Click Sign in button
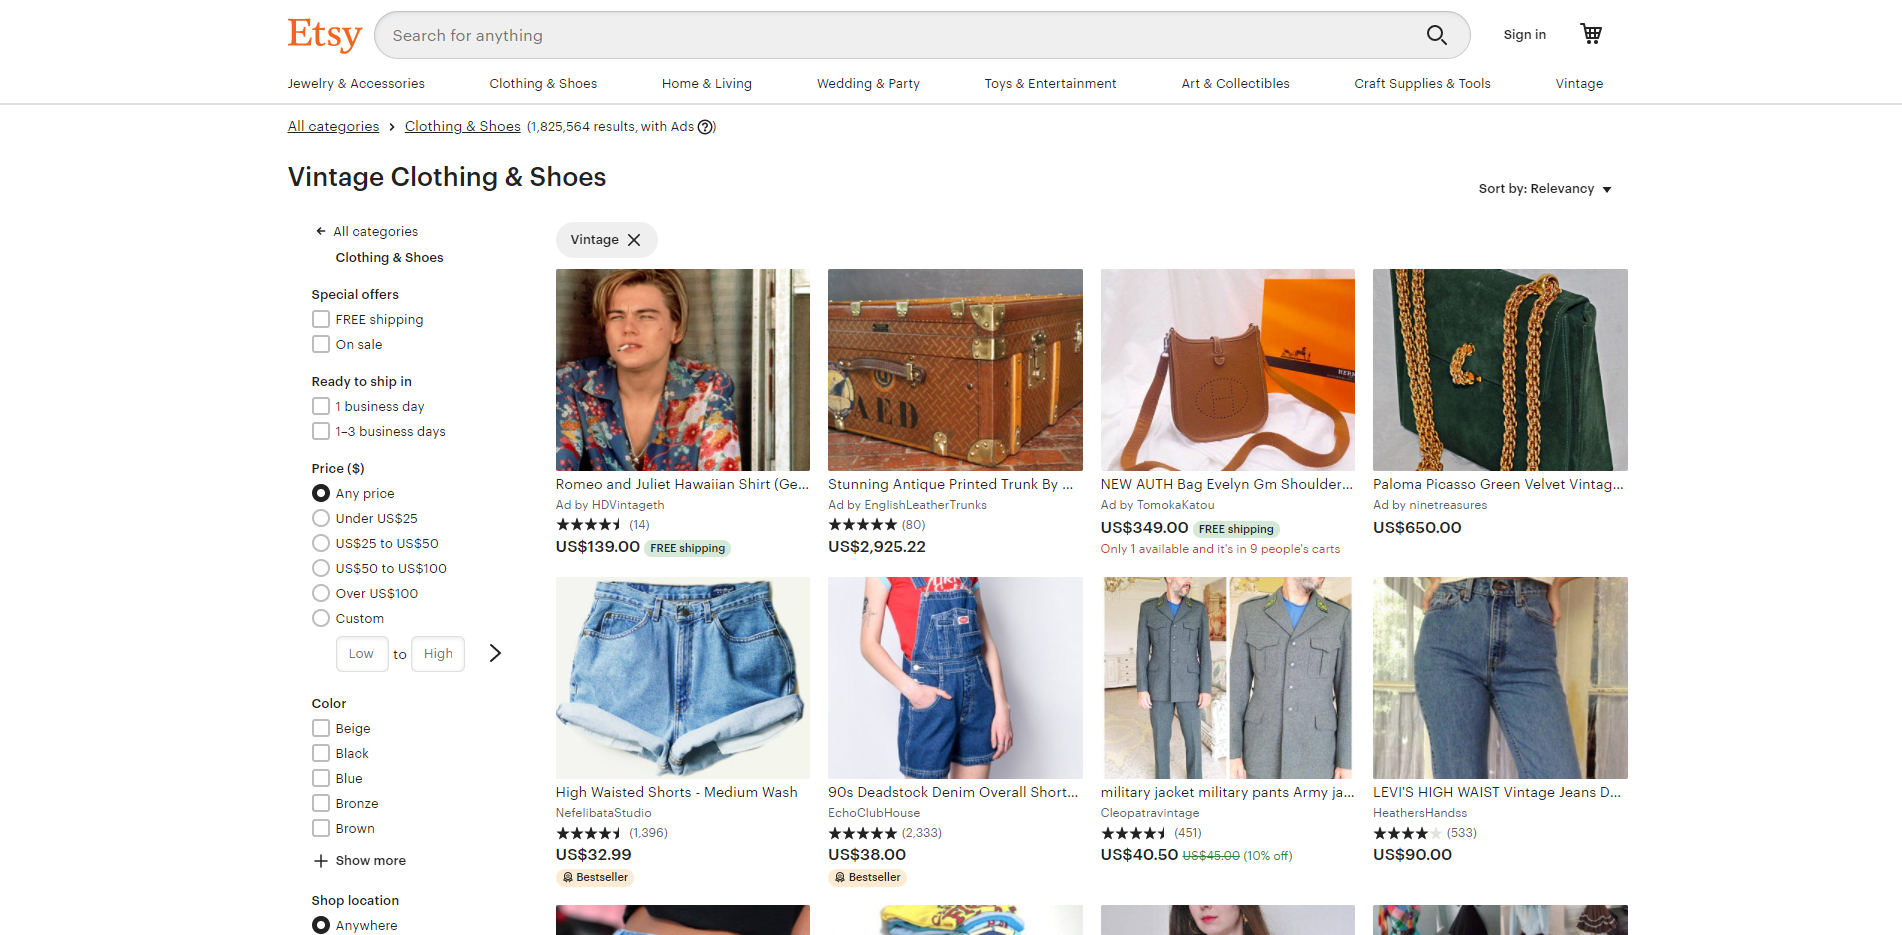This screenshot has height=935, width=1902. pos(1524,35)
